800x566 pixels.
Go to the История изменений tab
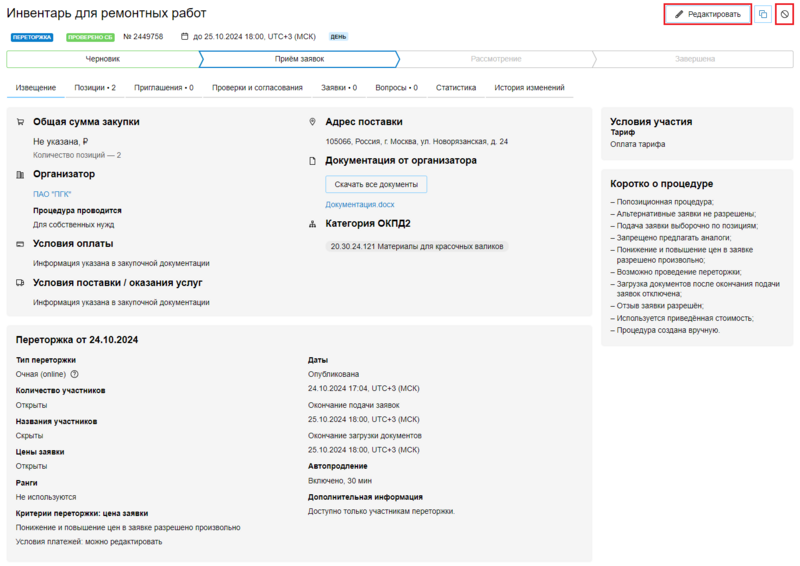[529, 88]
